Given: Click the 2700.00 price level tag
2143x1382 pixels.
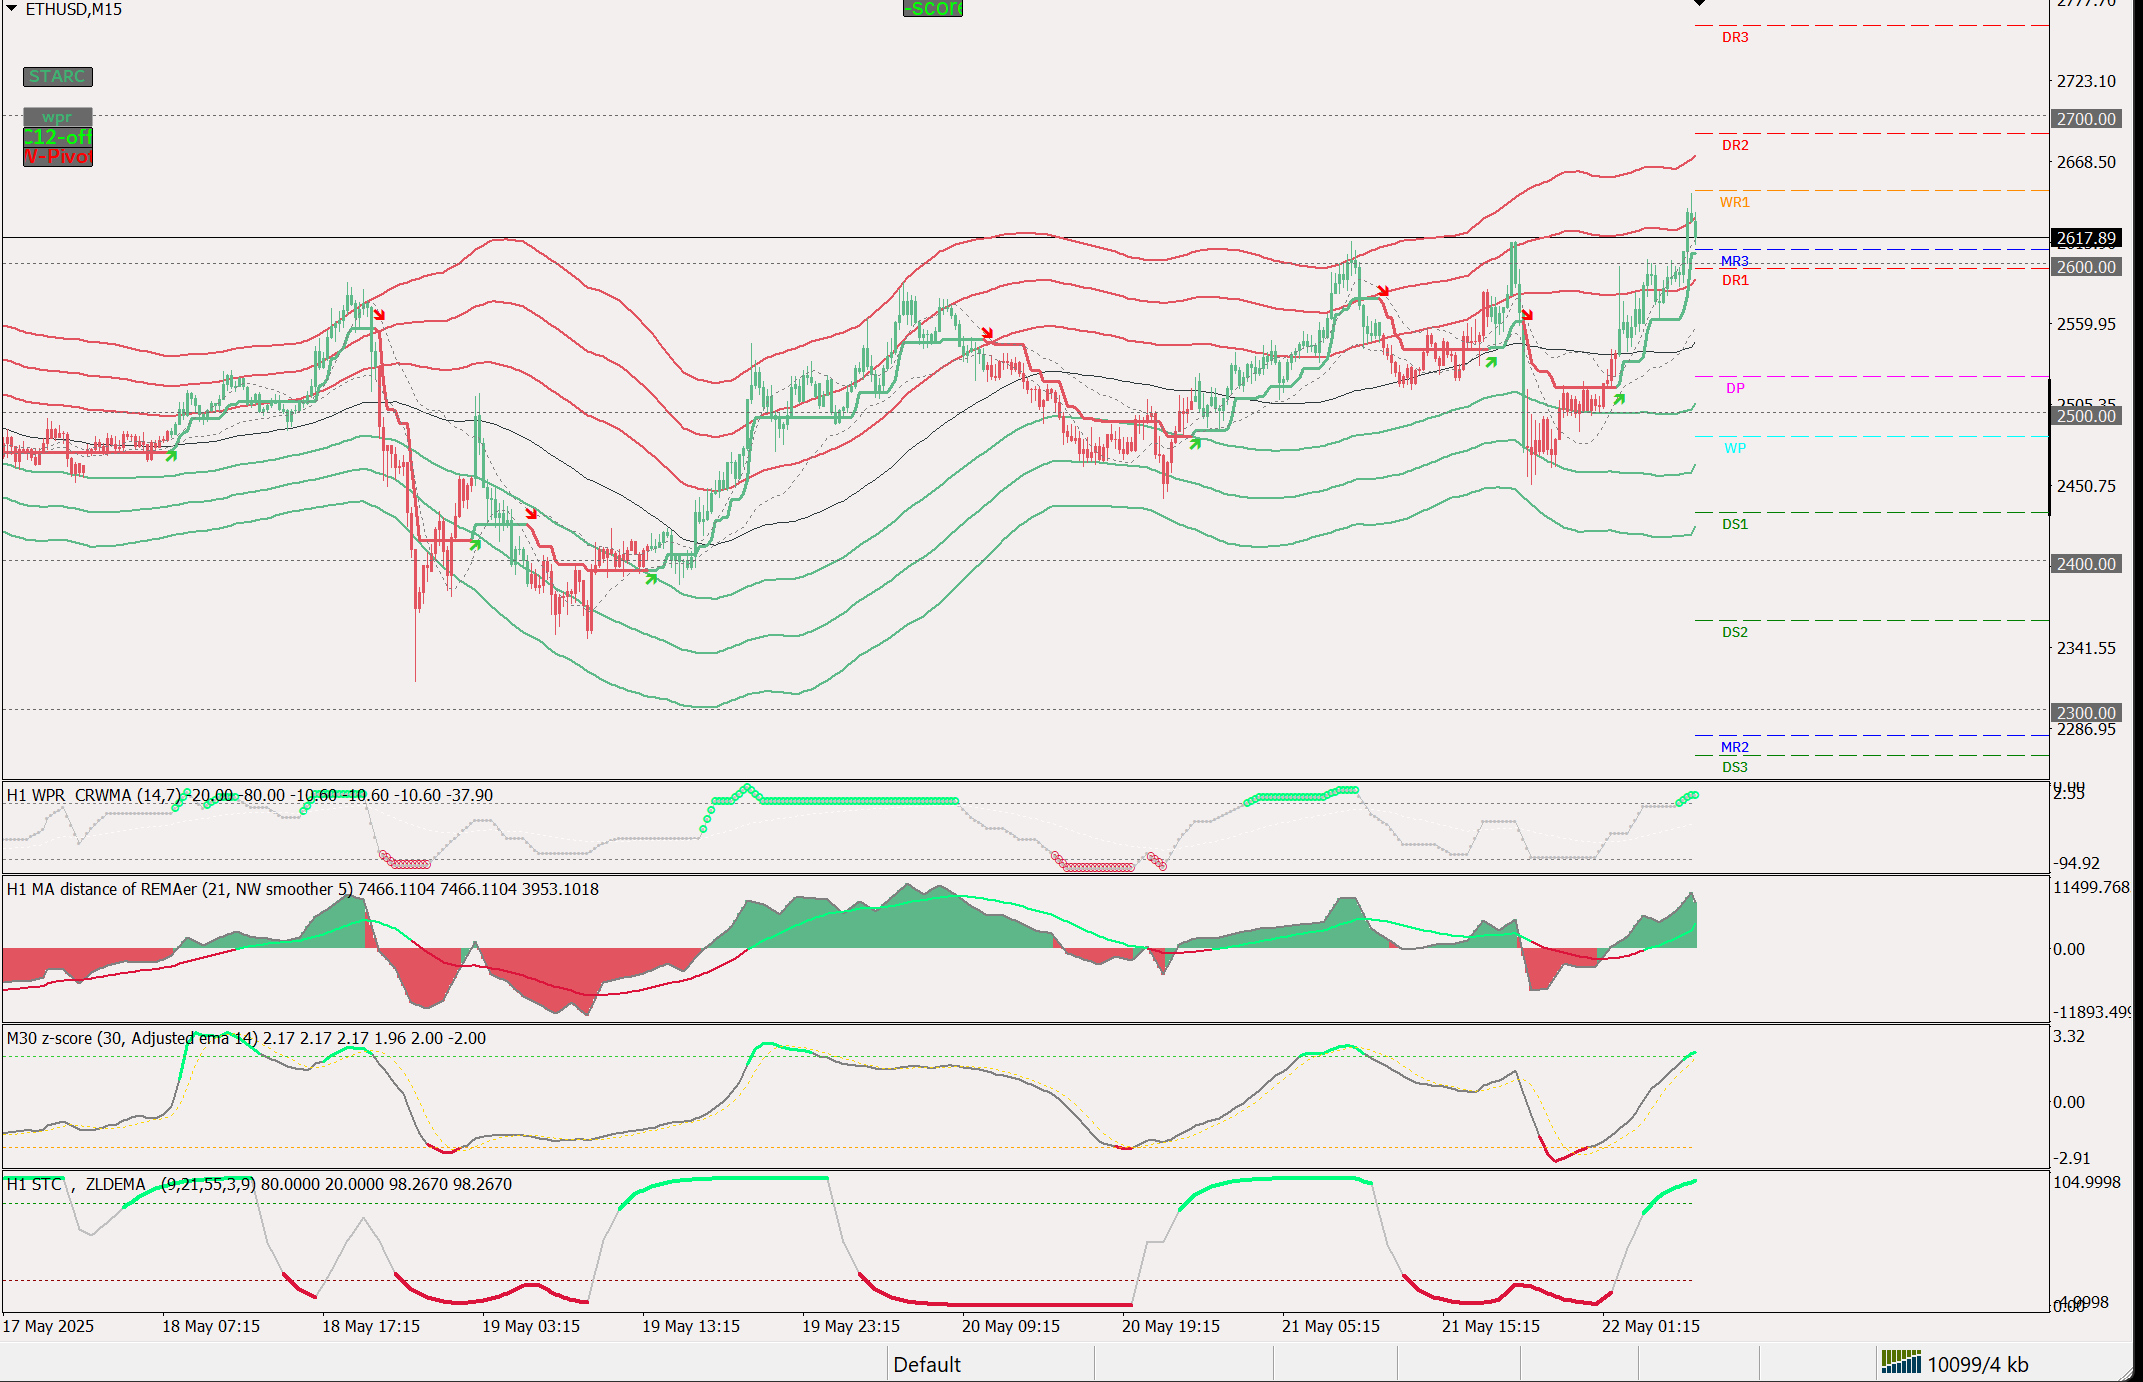Looking at the screenshot, I should 2085,119.
